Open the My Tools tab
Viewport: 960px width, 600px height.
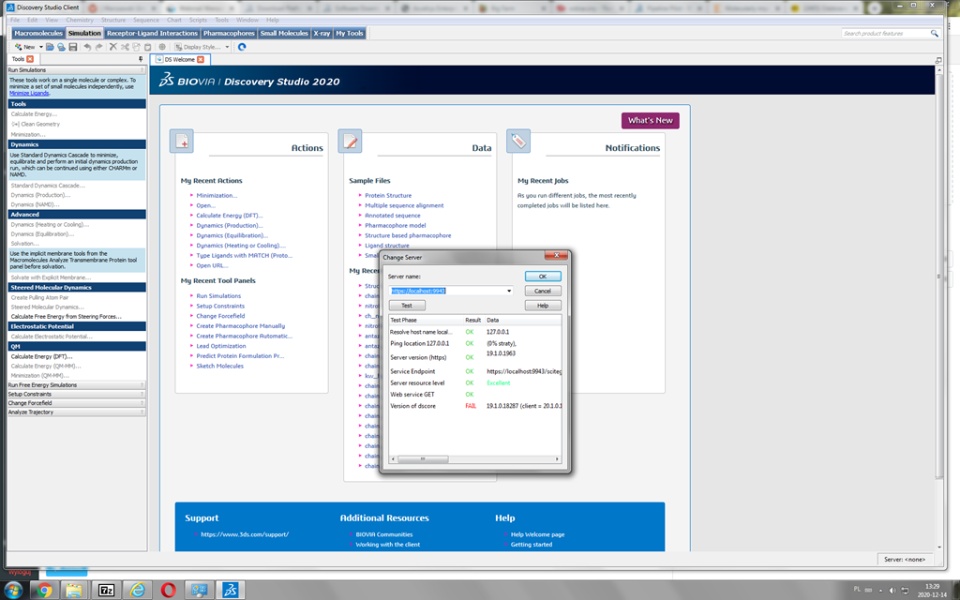click(x=350, y=33)
